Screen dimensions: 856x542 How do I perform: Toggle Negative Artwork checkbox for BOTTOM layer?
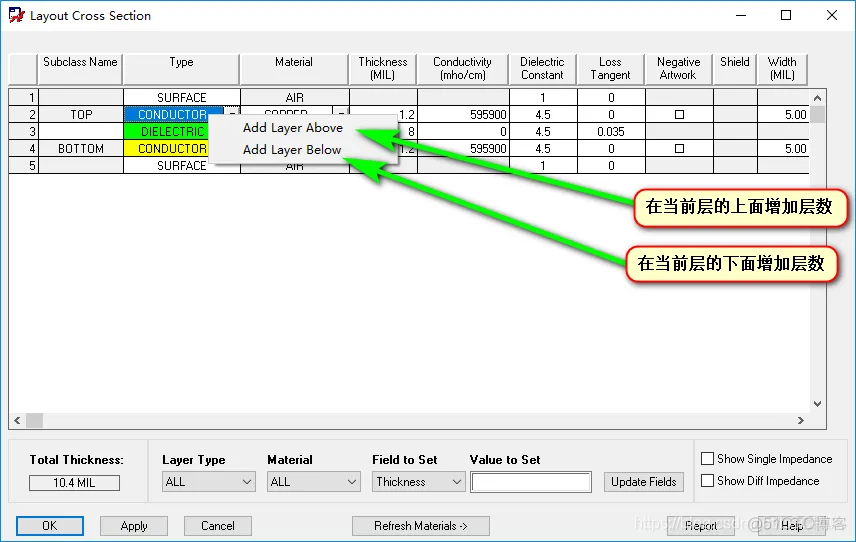coord(679,148)
